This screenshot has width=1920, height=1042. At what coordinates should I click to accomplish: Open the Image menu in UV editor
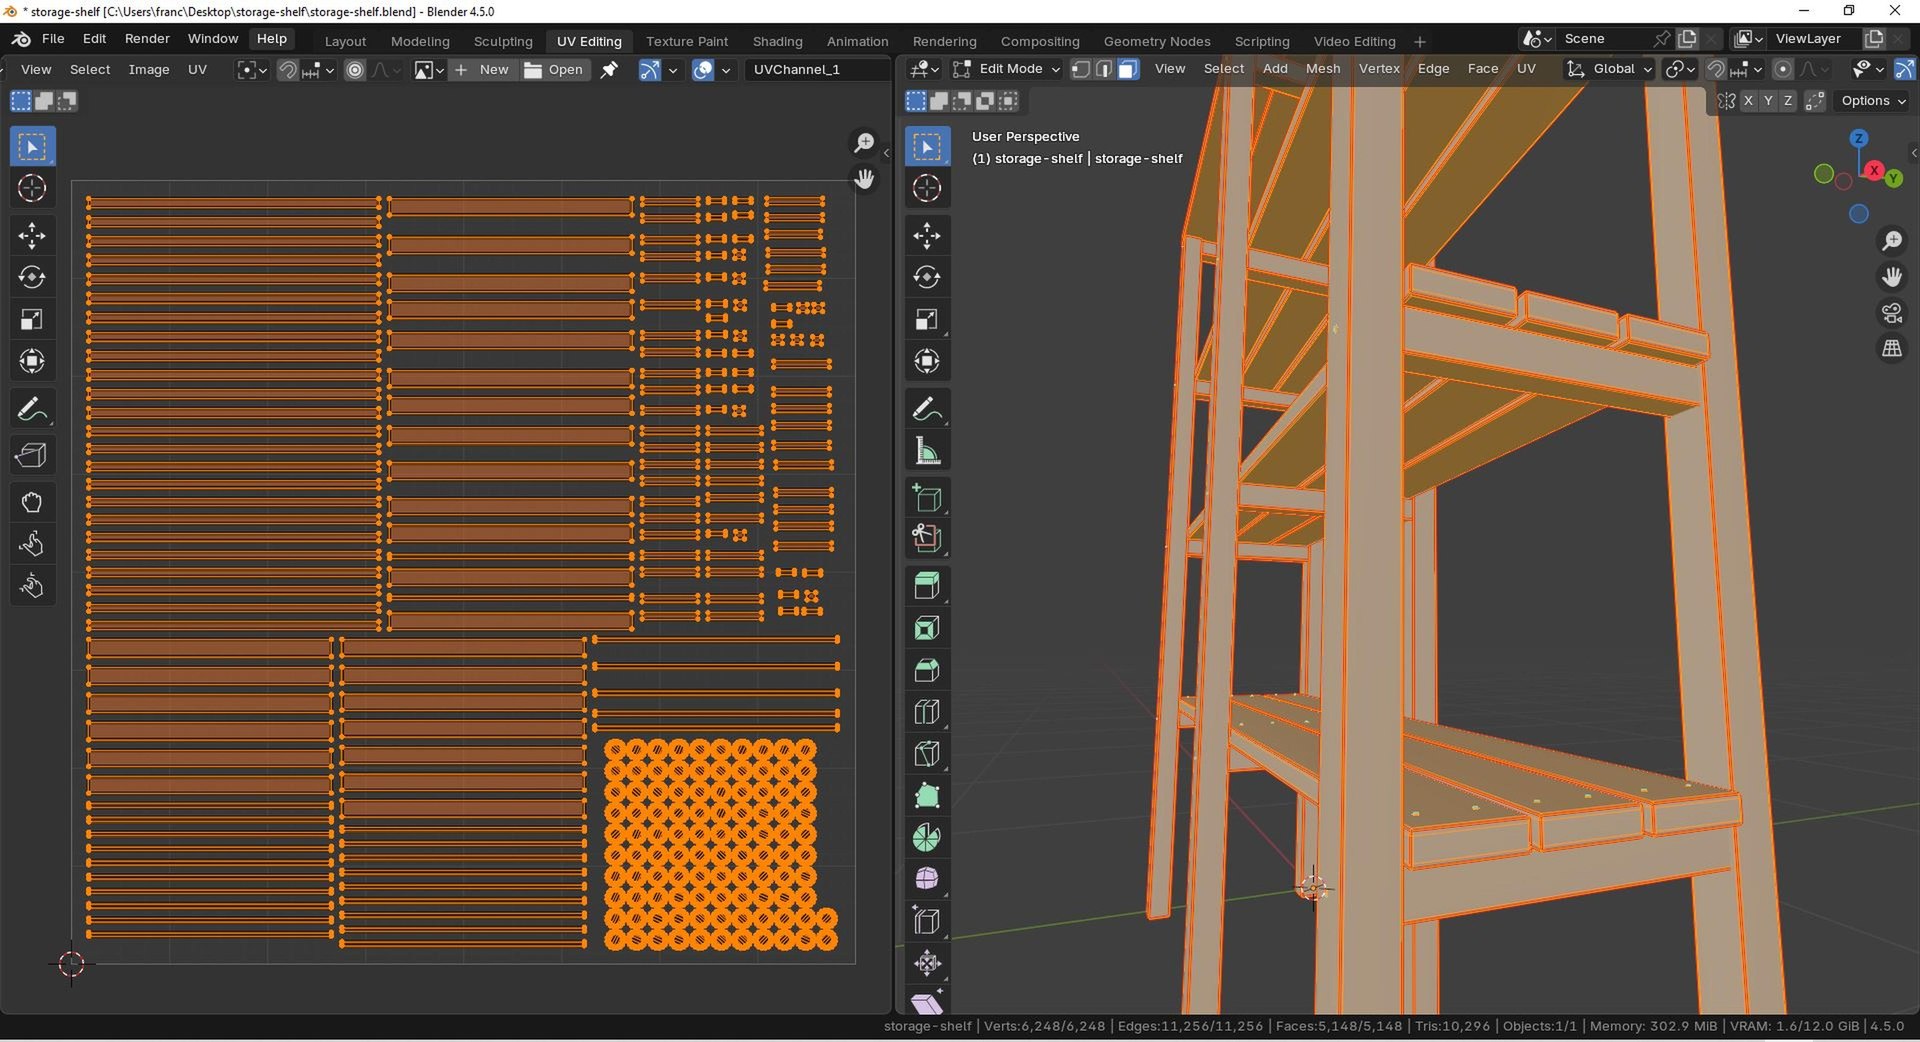tap(149, 70)
